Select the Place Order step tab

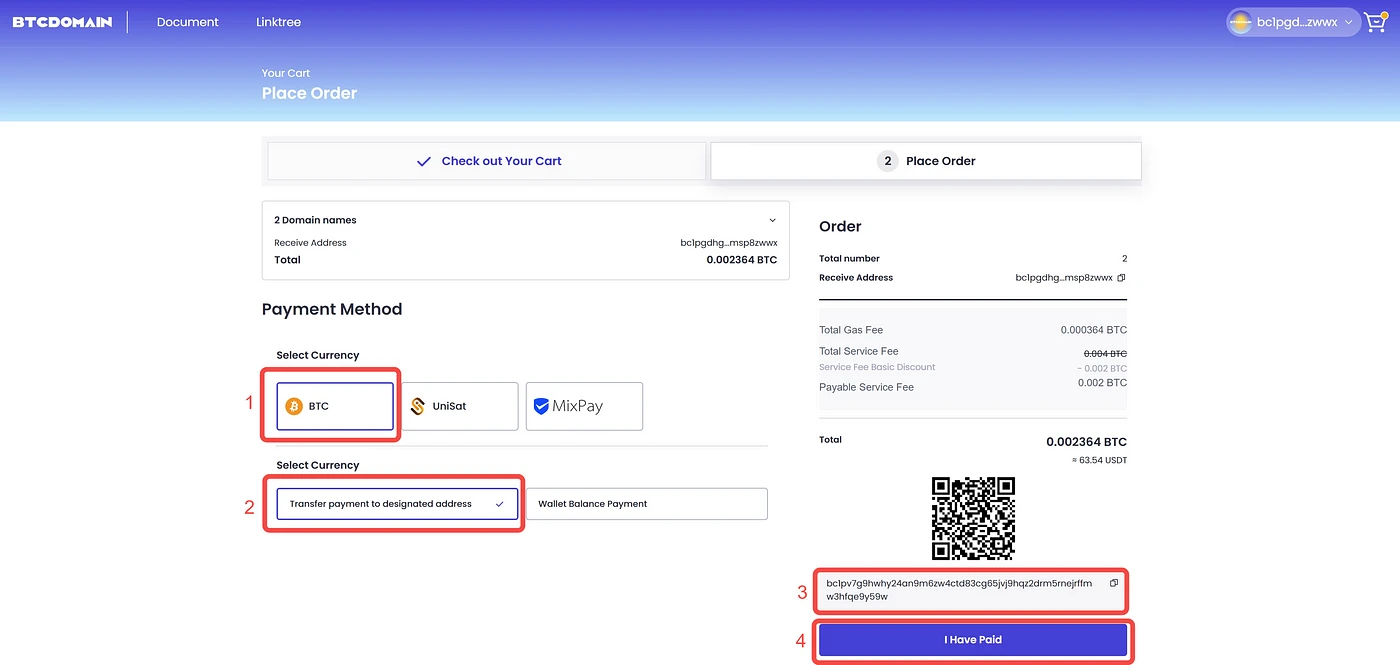926,161
